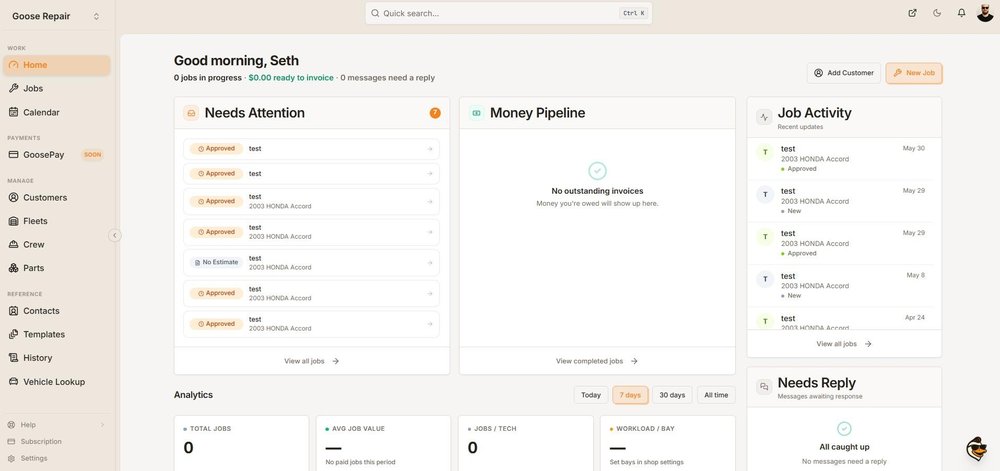1000x471 pixels.
Task: Click the AVG JOB VALUE analytics card
Action: click(x=383, y=444)
